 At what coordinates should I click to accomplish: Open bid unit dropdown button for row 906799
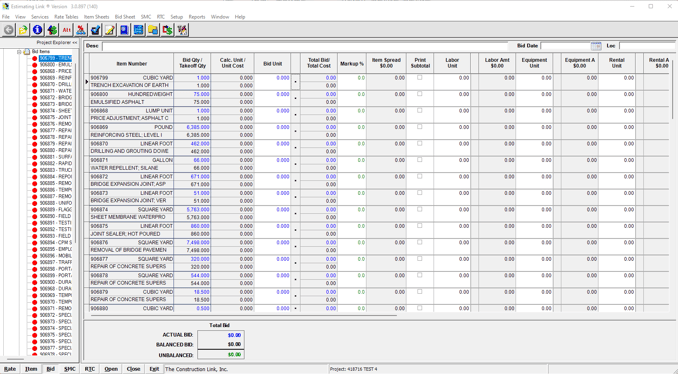(x=295, y=82)
